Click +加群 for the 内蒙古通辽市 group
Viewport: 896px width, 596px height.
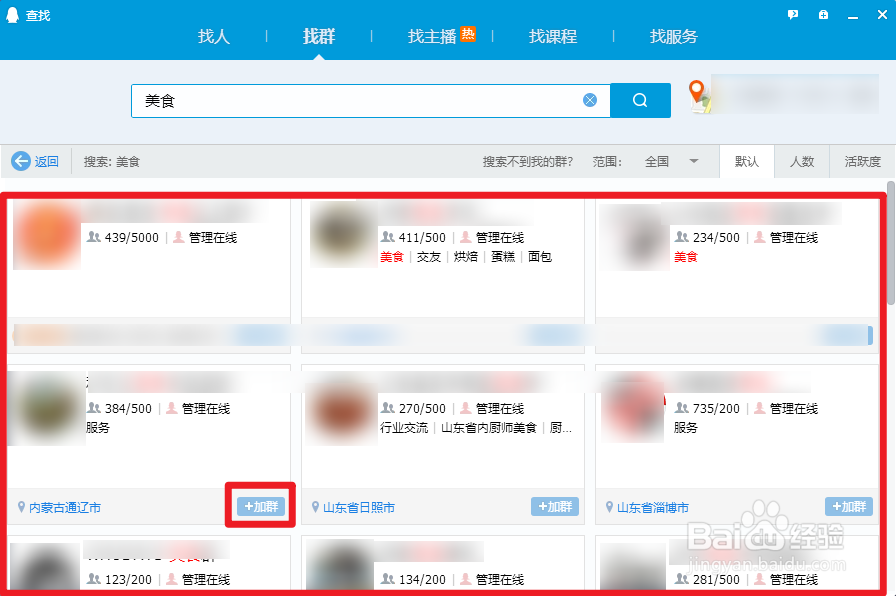pyautogui.click(x=261, y=506)
